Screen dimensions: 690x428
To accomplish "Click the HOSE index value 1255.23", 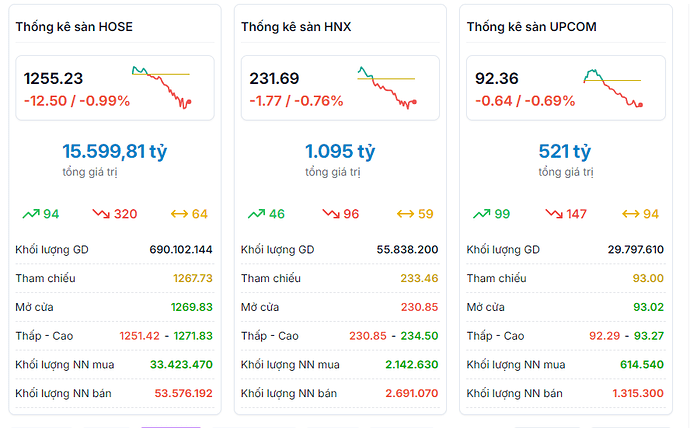I will 54,78.
